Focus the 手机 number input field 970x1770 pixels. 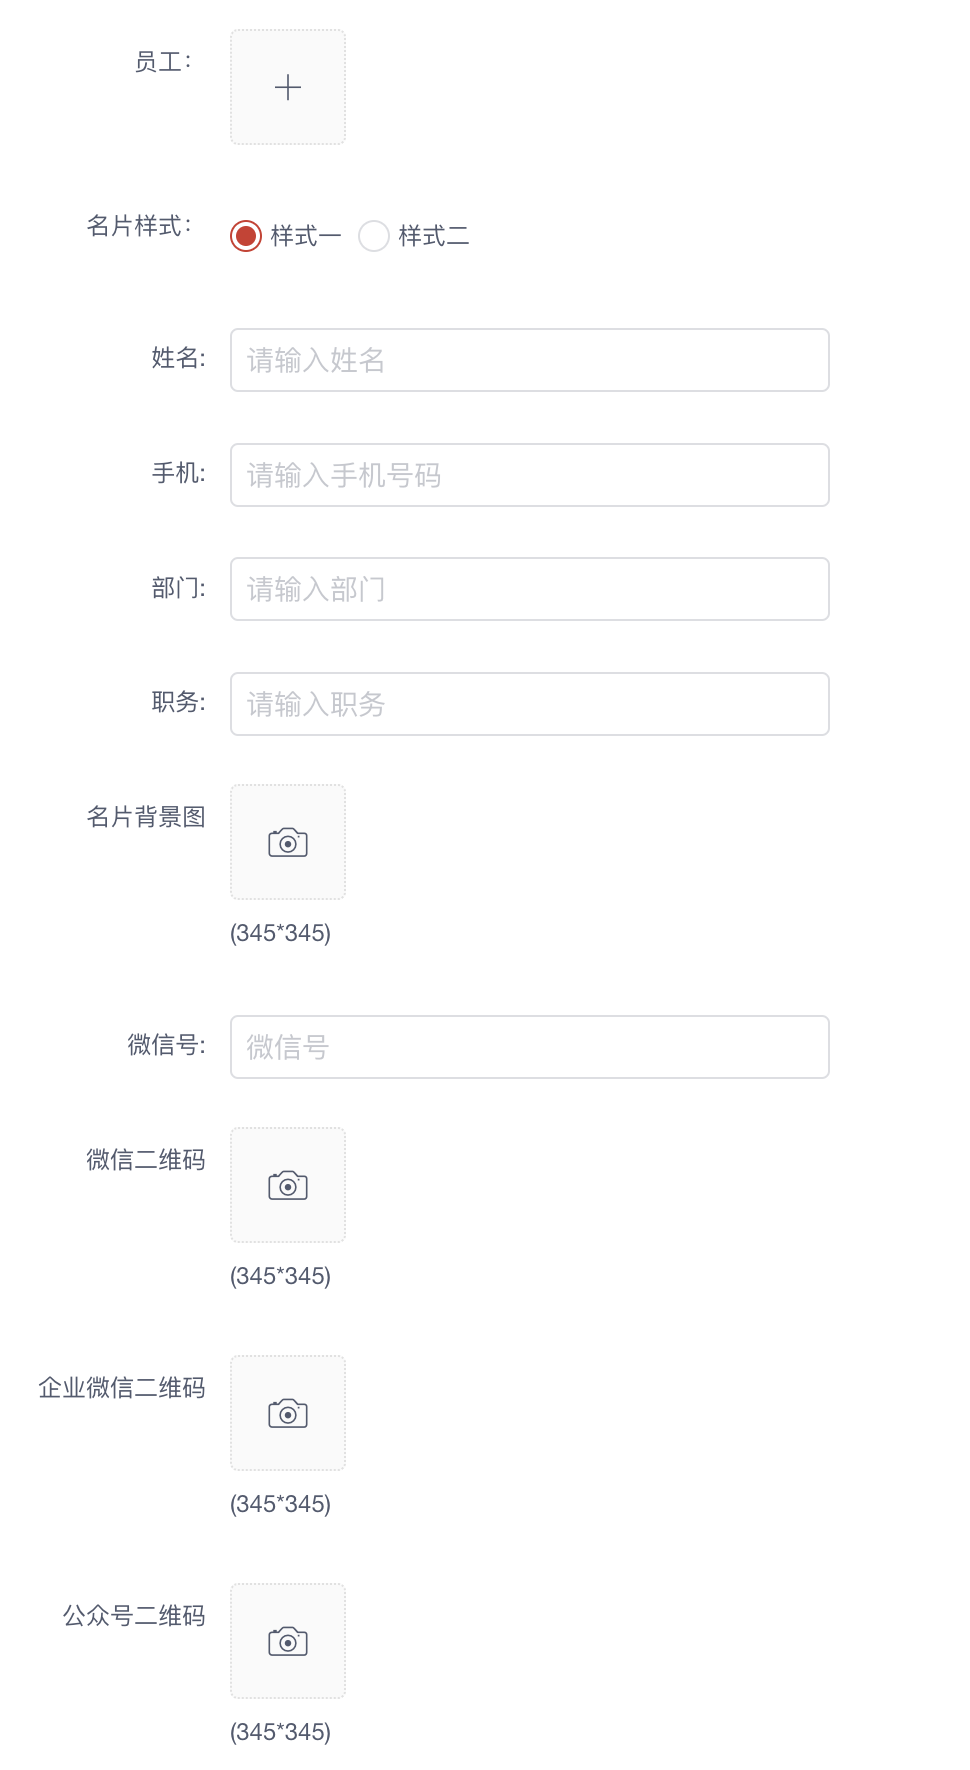tap(530, 475)
